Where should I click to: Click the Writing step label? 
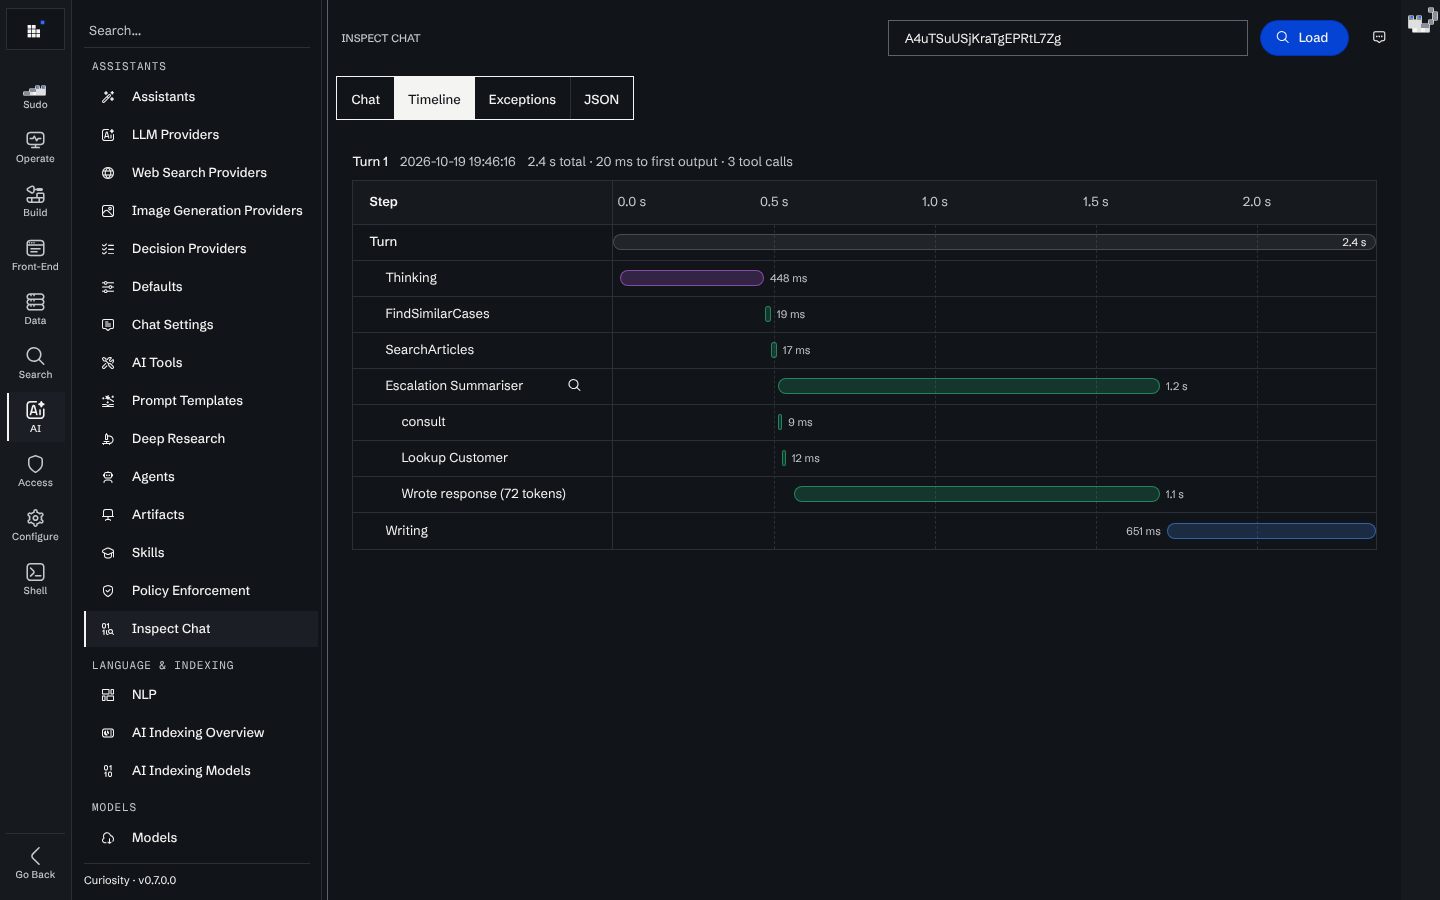(x=407, y=531)
